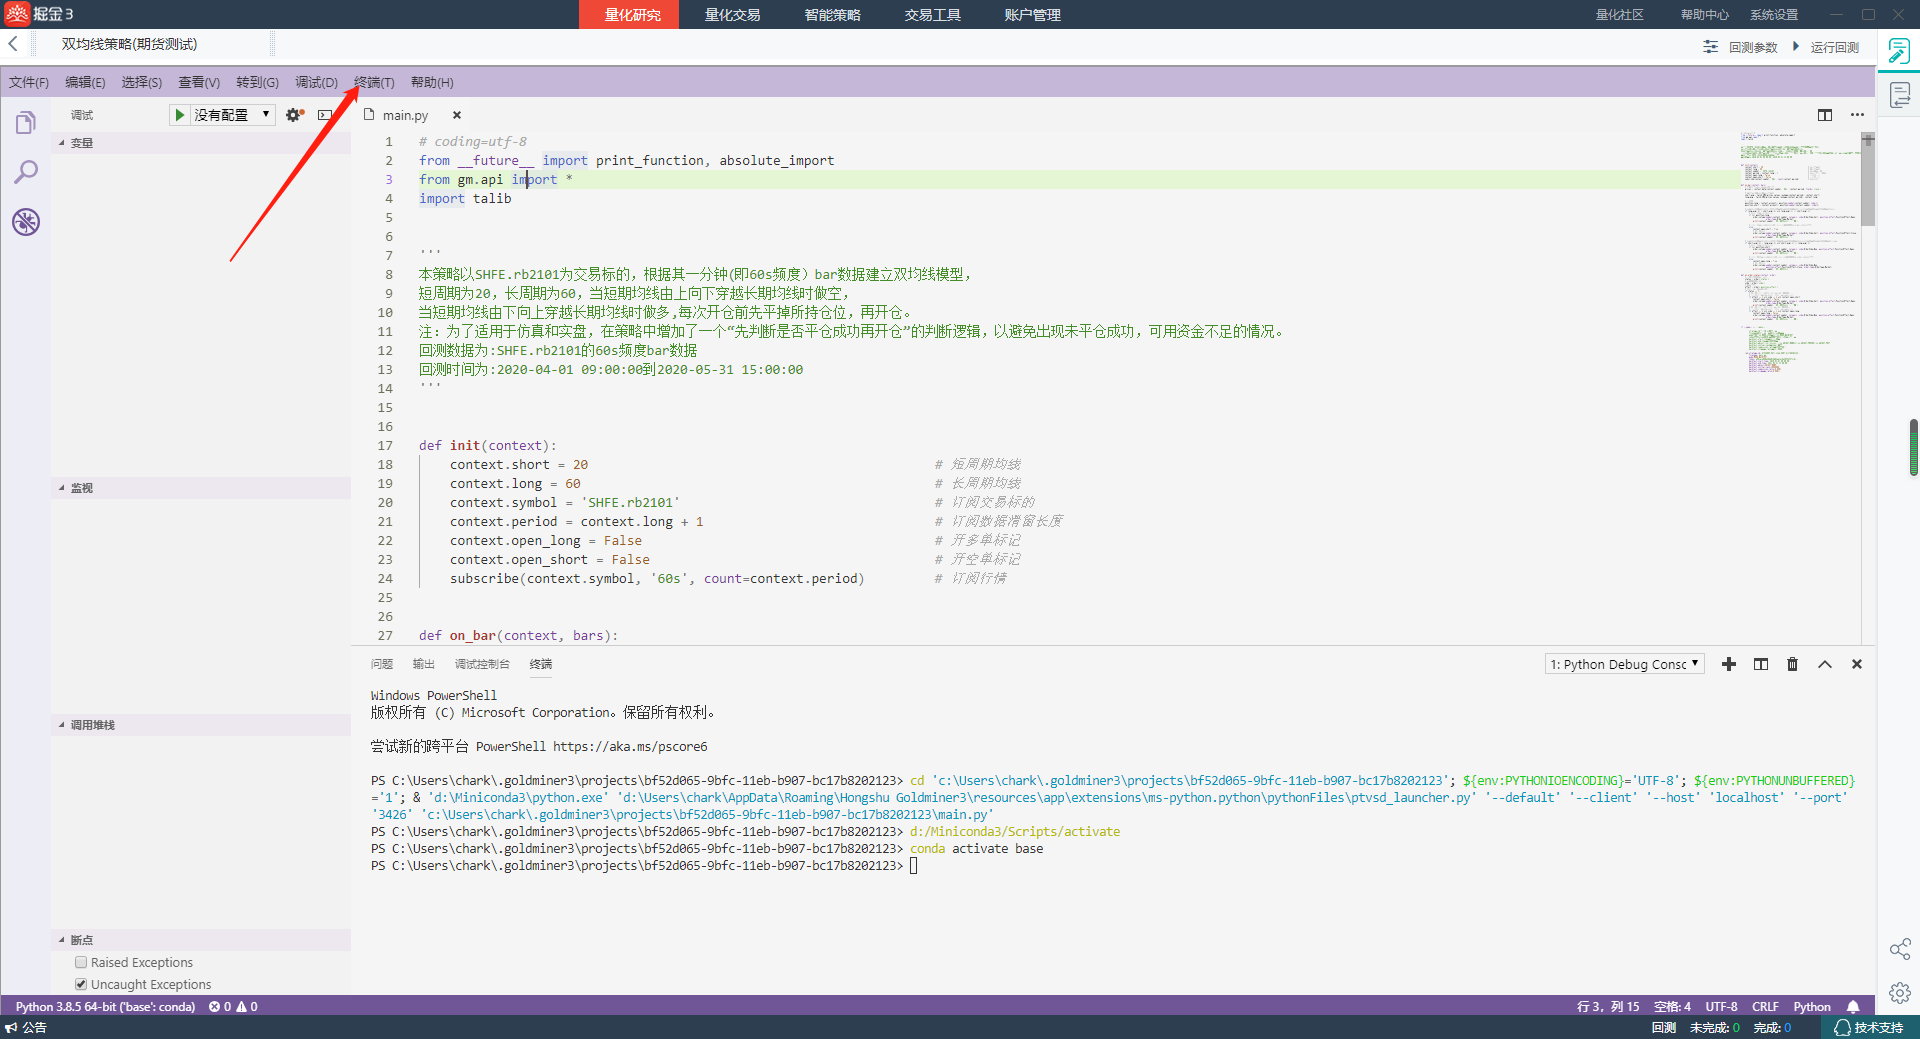Open 量化社区 community link
1920x1039 pixels.
click(x=1619, y=14)
